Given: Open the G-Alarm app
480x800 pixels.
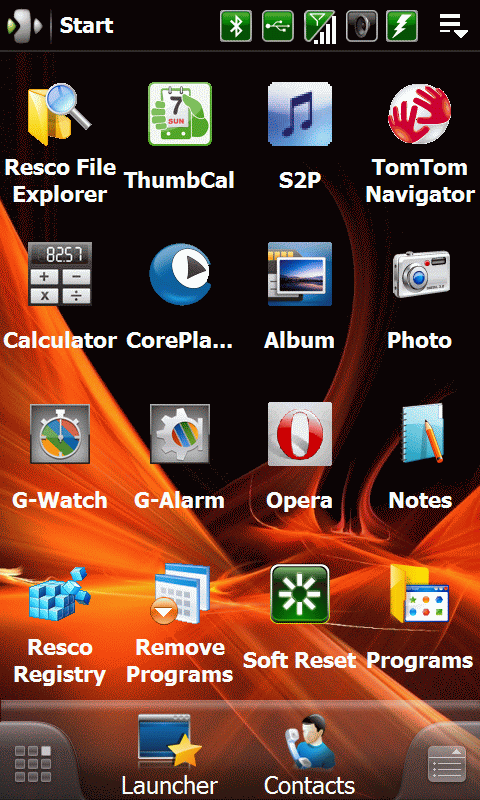Looking at the screenshot, I should click(x=180, y=434).
